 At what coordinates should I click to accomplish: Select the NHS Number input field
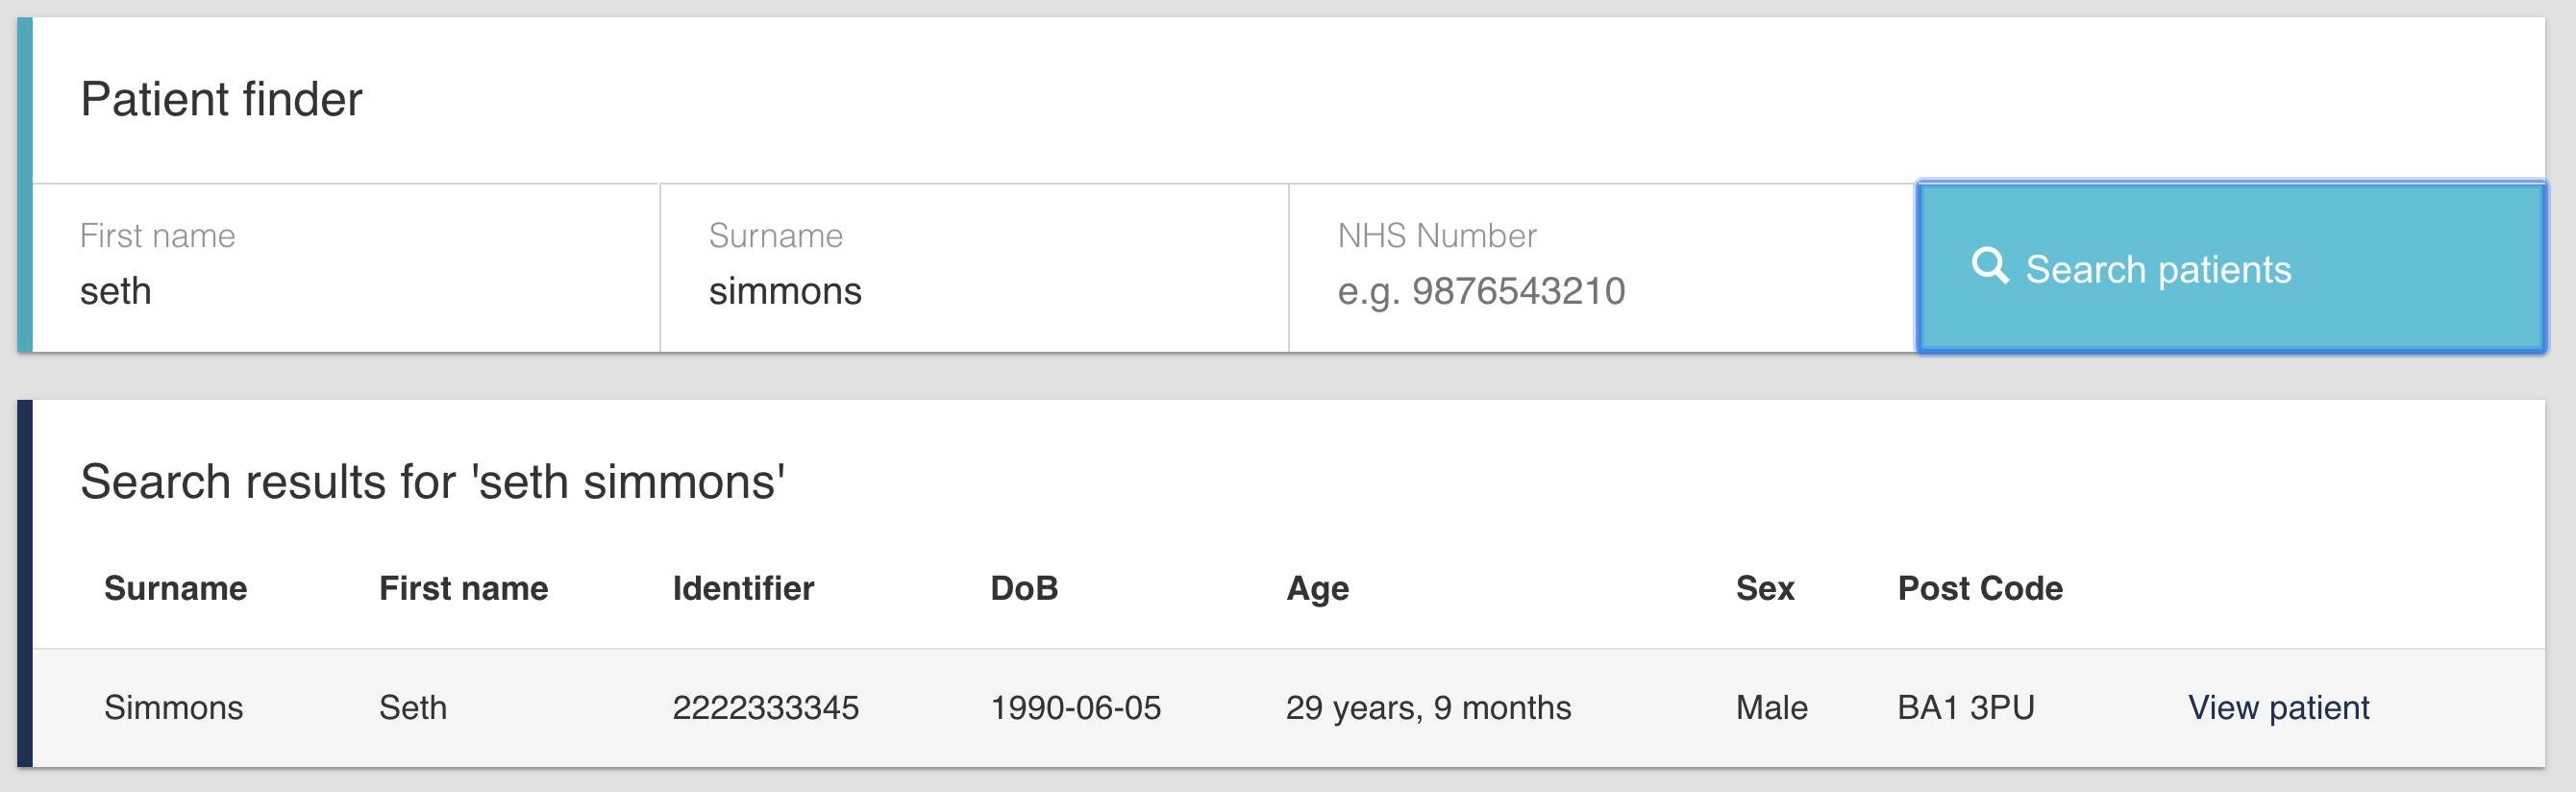pyautogui.click(x=1600, y=291)
